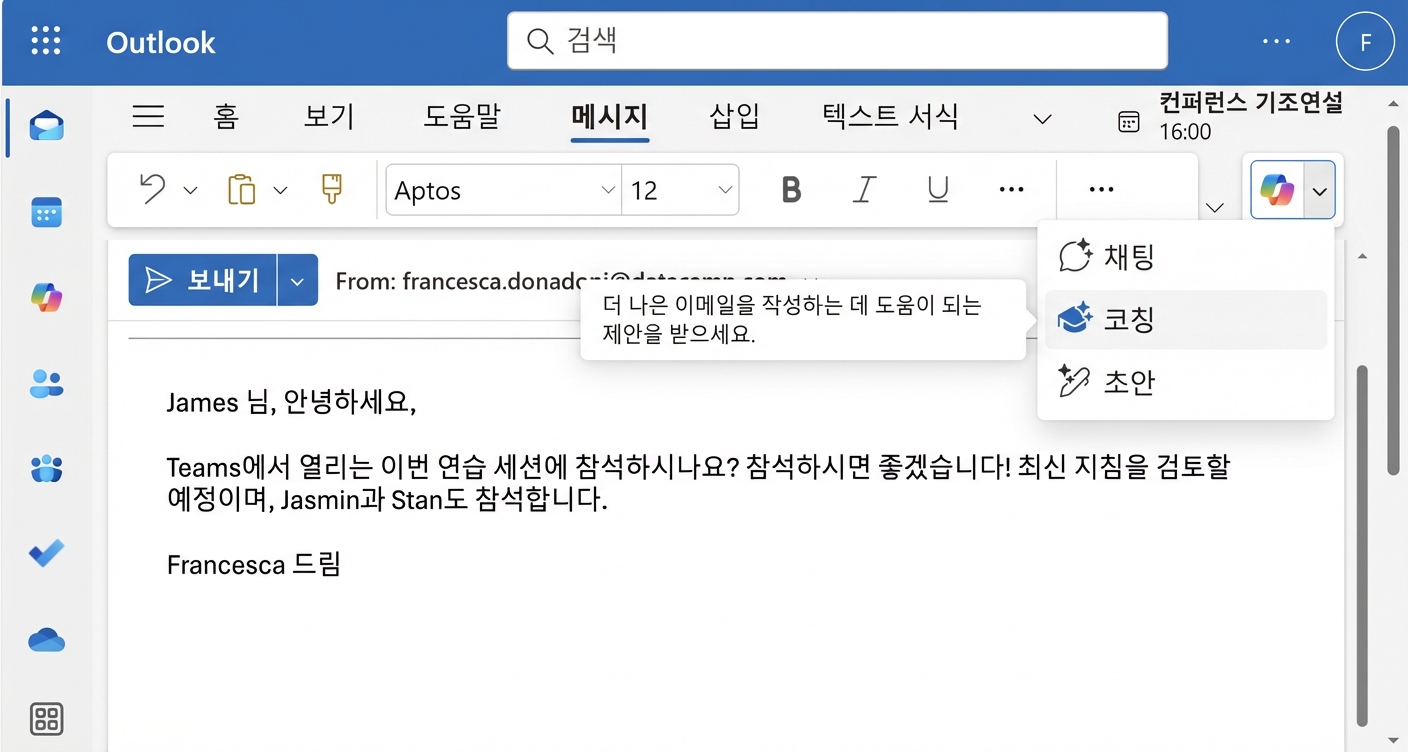Switch to the 홈 tab
This screenshot has height=752, width=1408.
pyautogui.click(x=226, y=117)
